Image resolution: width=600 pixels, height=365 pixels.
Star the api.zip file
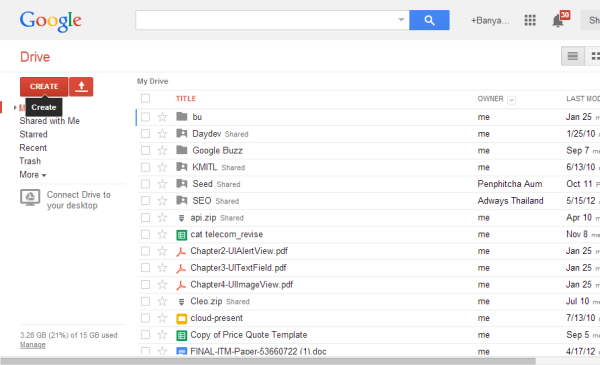(x=162, y=218)
